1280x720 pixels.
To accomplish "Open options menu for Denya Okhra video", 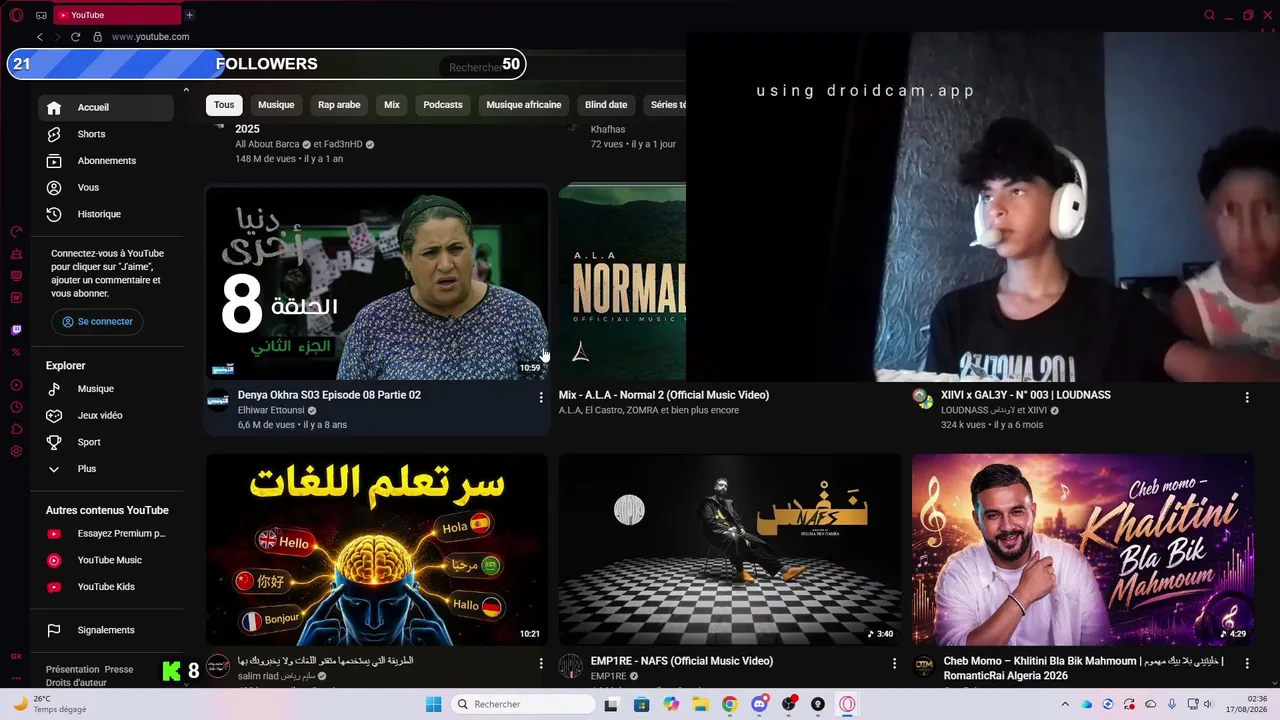I will point(541,398).
